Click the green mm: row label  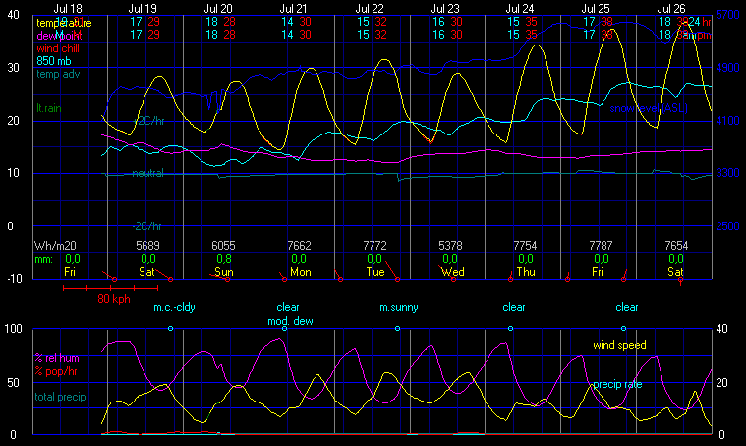point(43,259)
